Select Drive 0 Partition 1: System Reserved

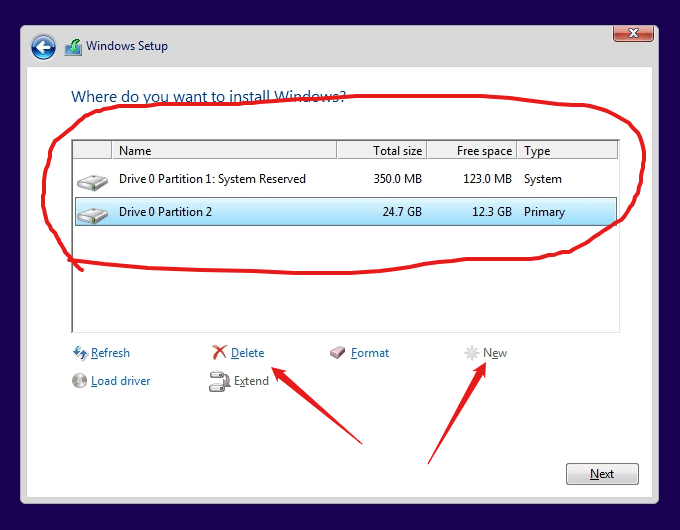pyautogui.click(x=346, y=179)
